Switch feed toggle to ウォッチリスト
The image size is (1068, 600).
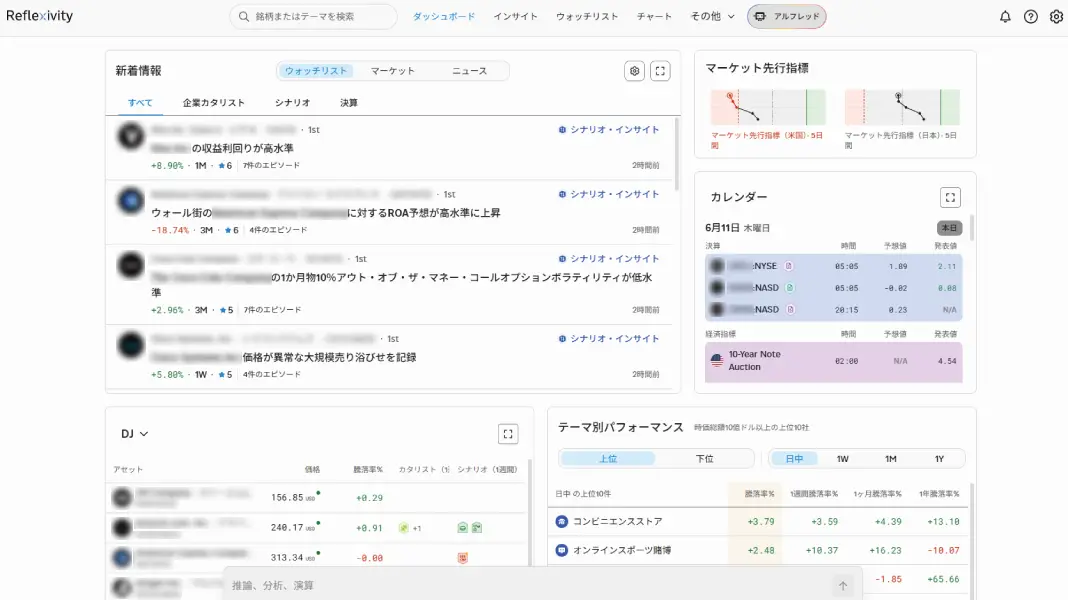click(316, 71)
